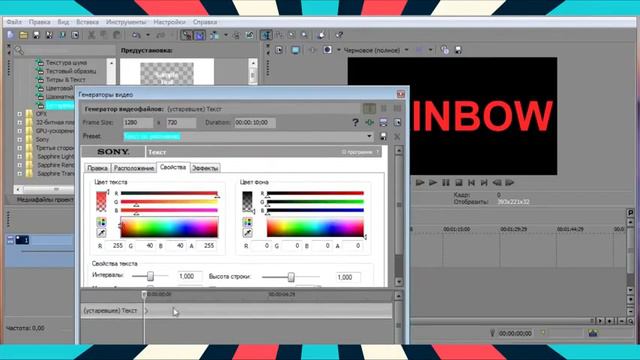Go to the end of the project
Viewport: 640px width, 360px height.
[x=484, y=182]
